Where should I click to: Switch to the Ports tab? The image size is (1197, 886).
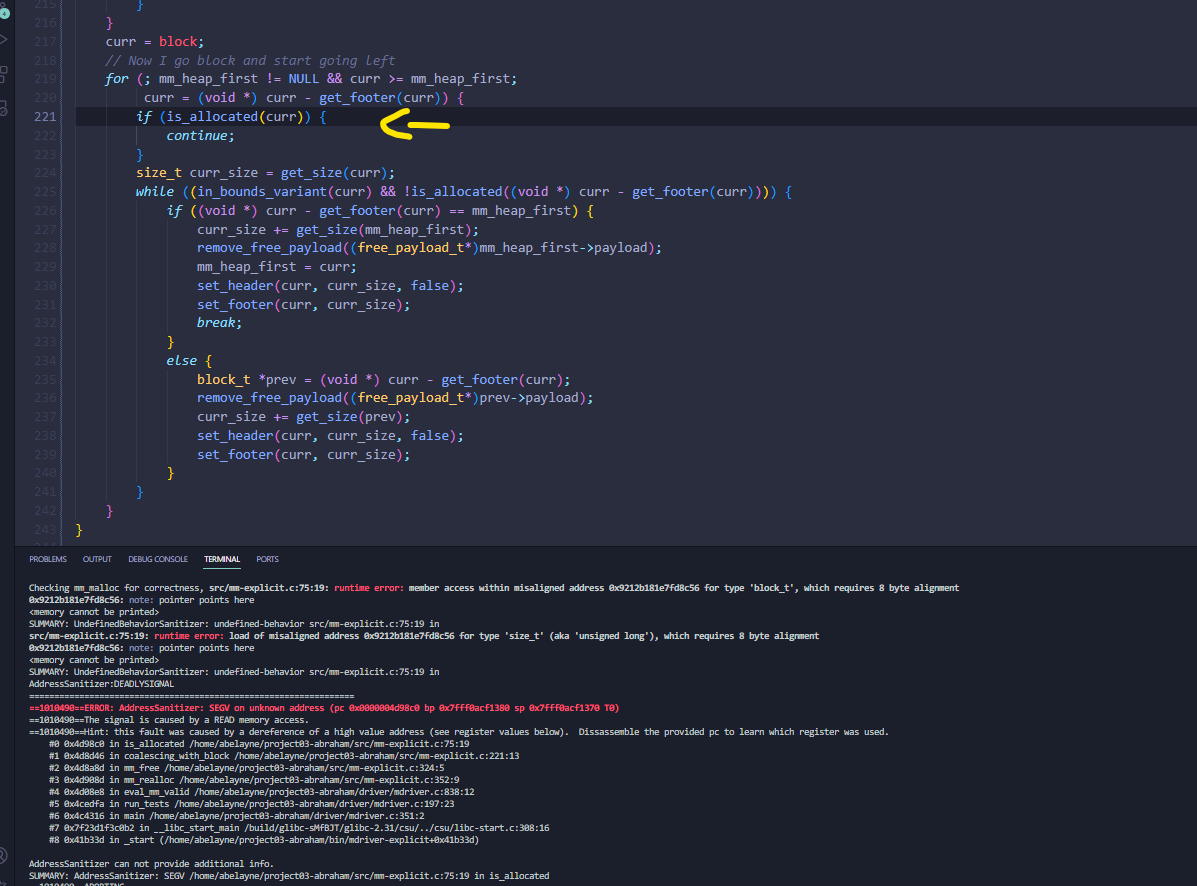coord(267,559)
